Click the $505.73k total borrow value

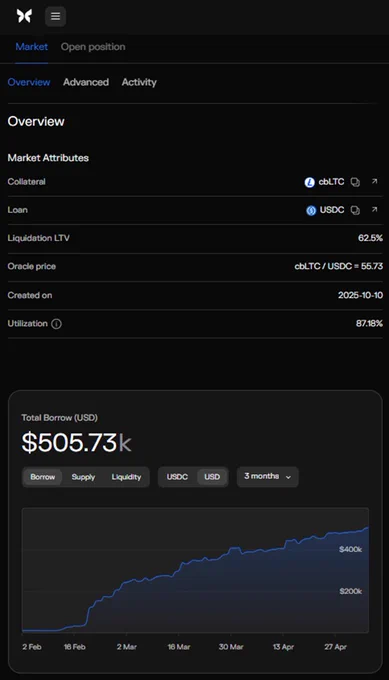point(76,442)
